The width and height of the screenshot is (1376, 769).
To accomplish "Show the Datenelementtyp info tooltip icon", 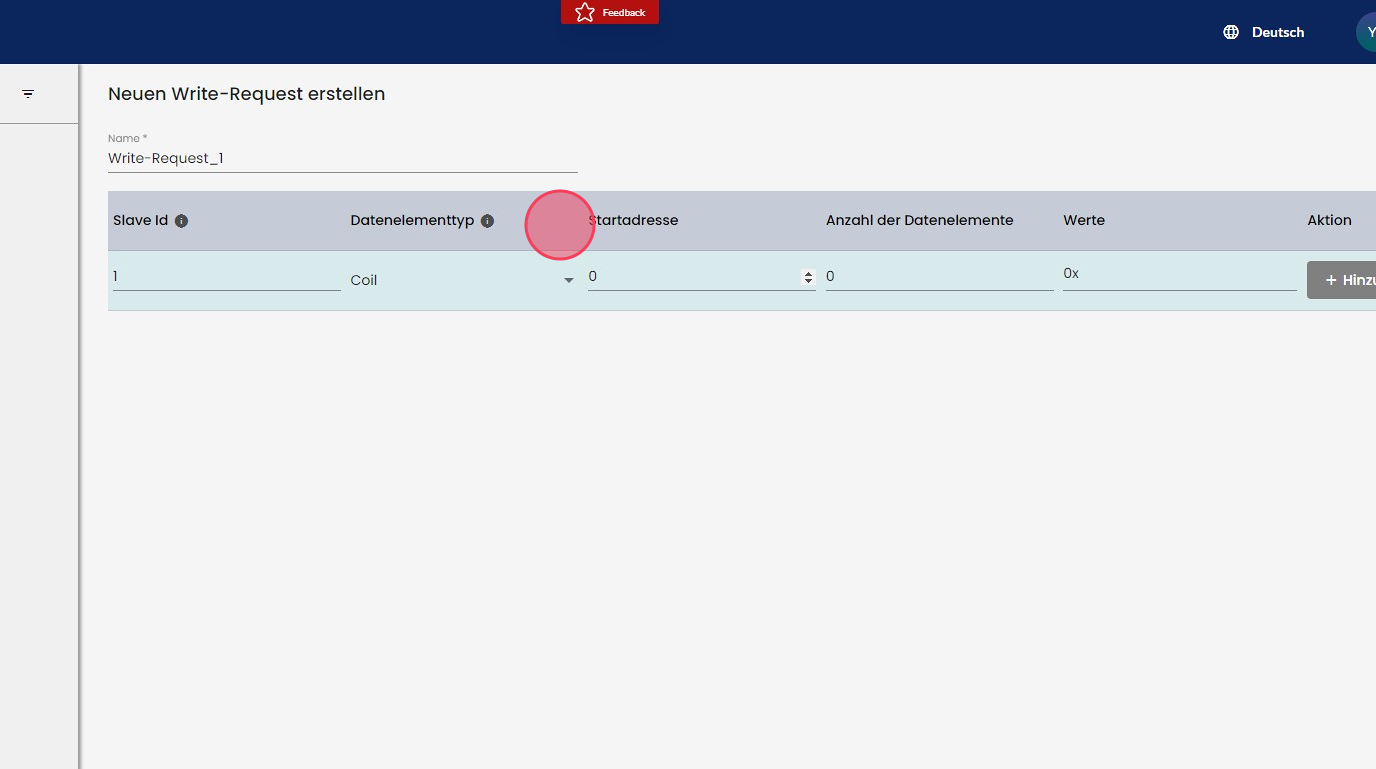I will [x=487, y=221].
